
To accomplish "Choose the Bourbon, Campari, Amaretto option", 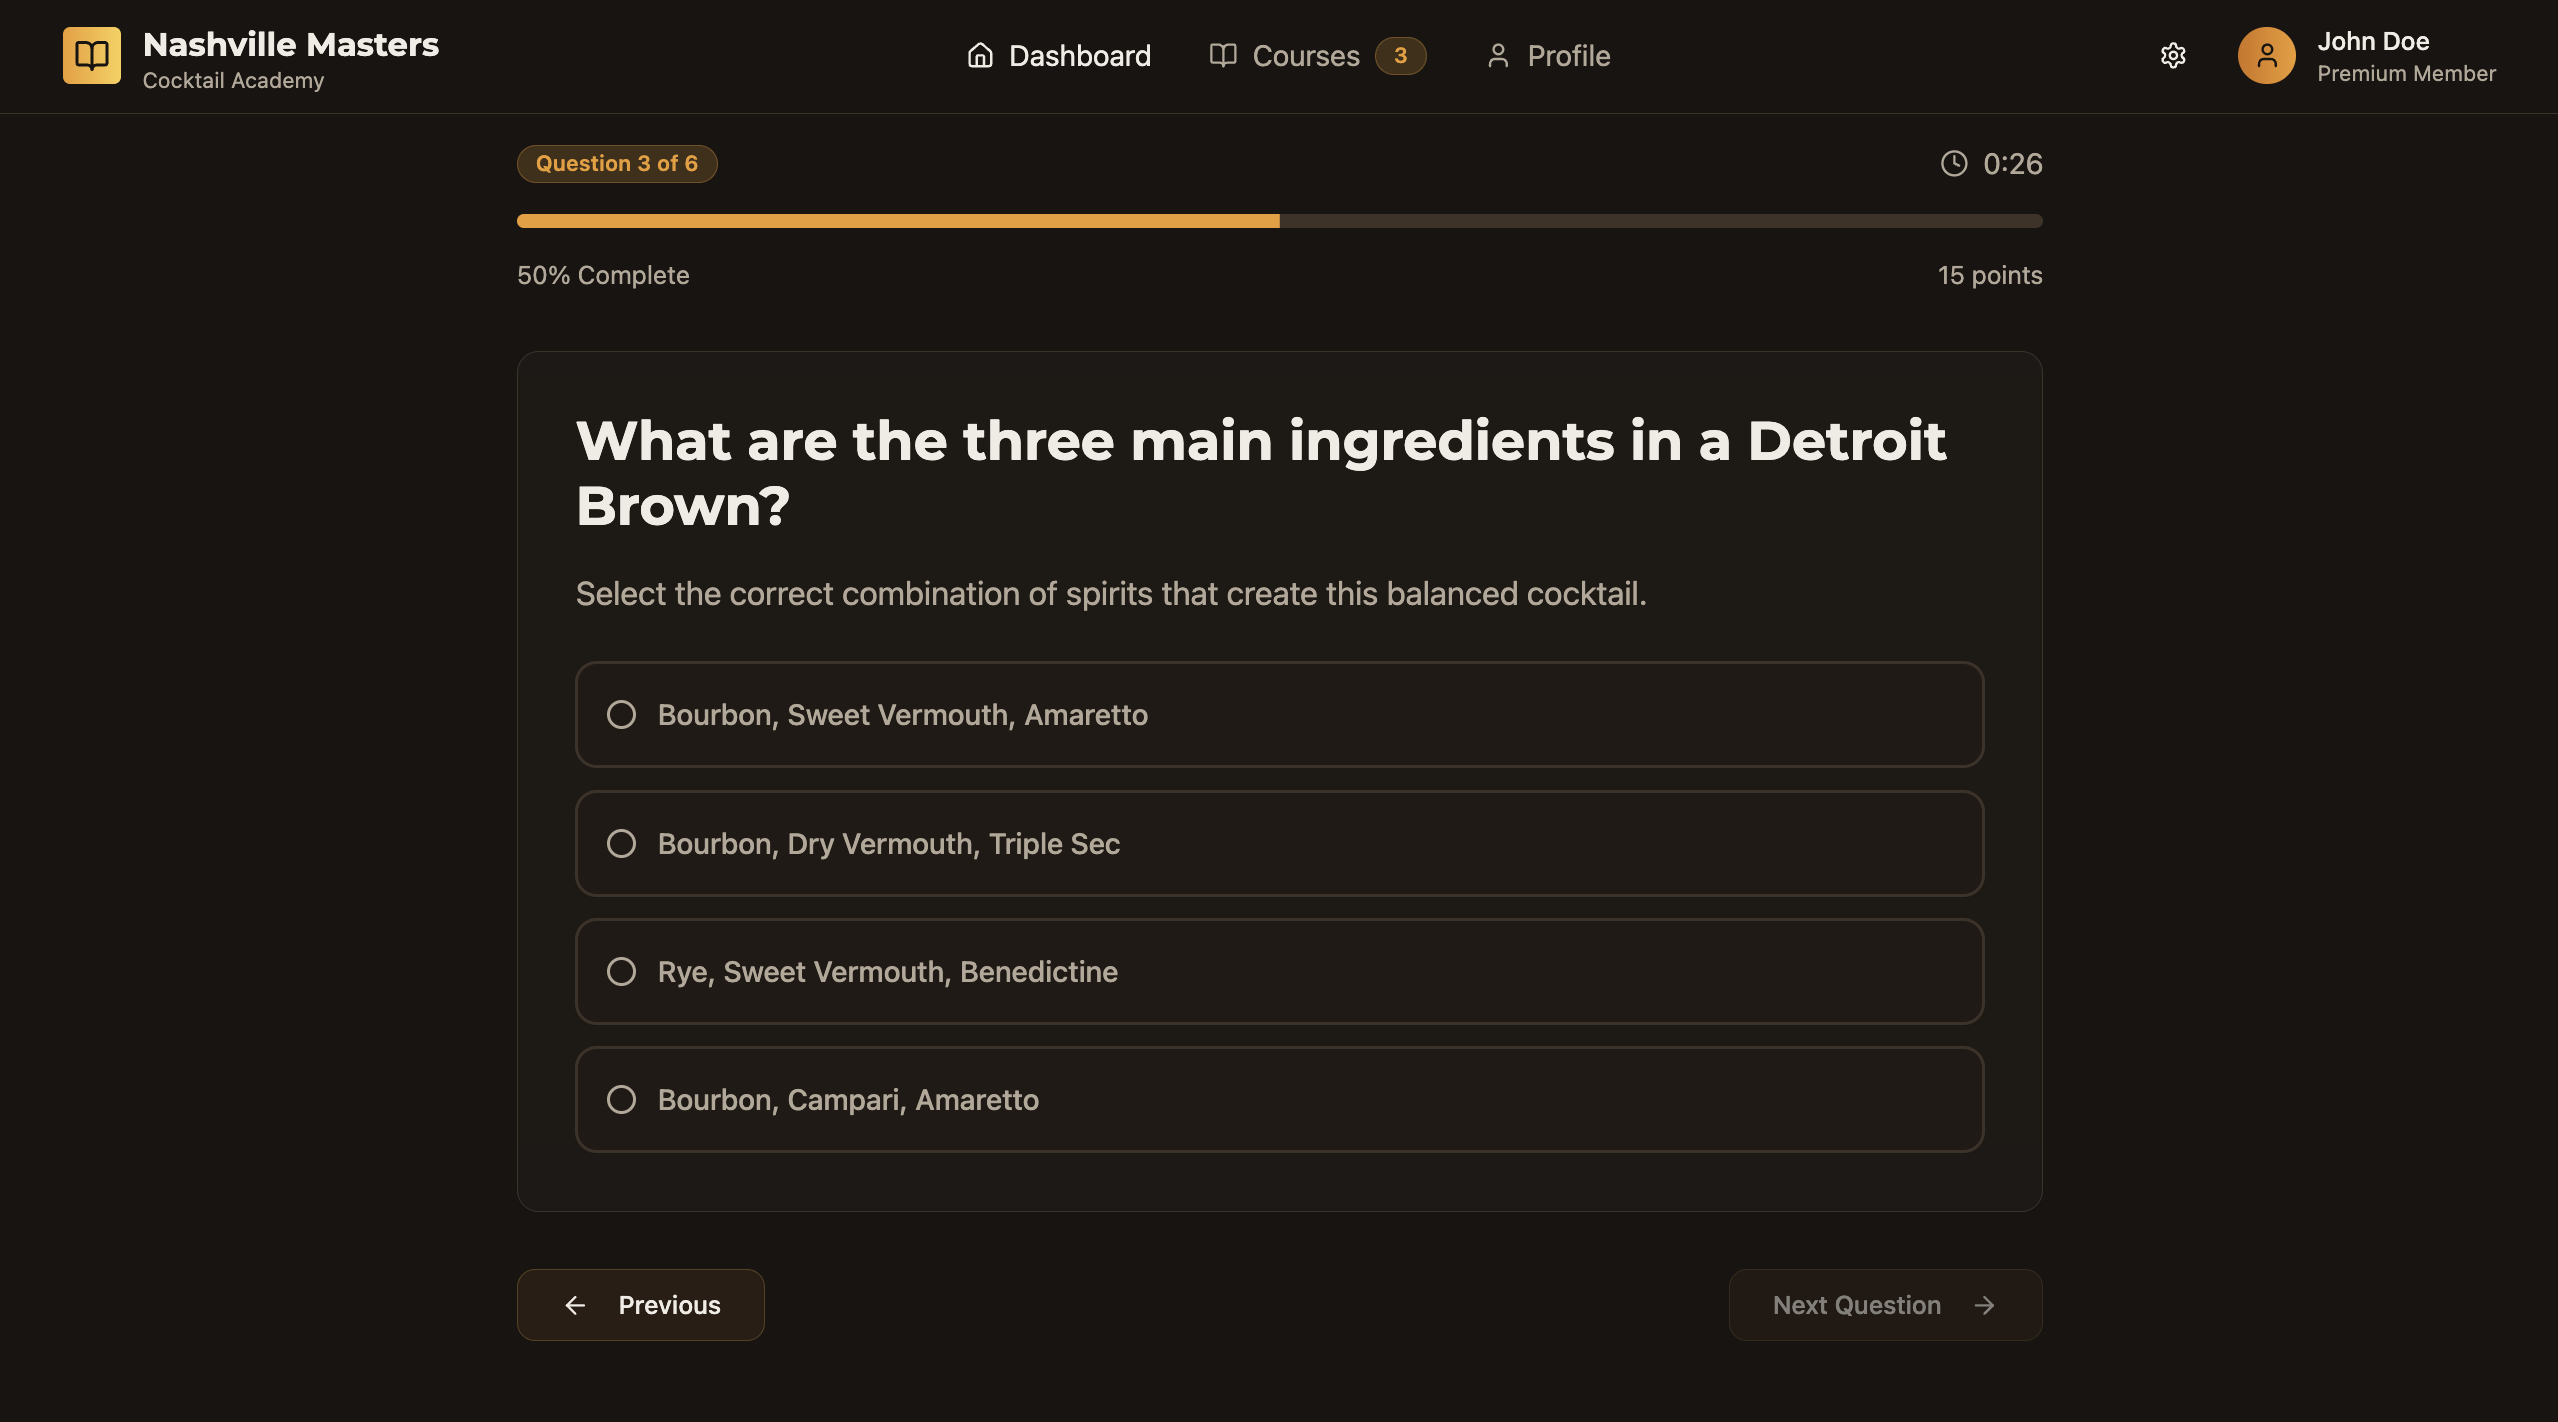I will click(x=1280, y=1100).
